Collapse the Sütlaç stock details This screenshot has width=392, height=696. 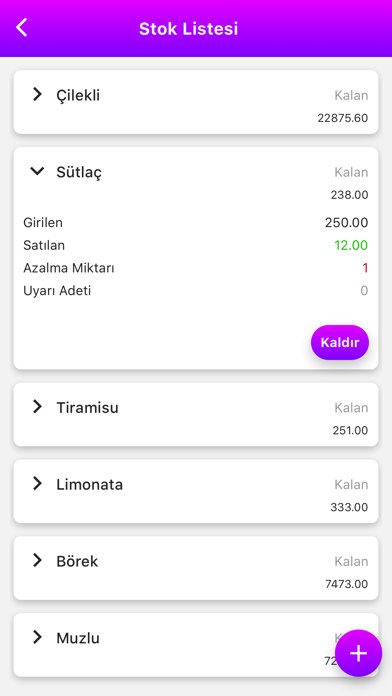pos(37,171)
